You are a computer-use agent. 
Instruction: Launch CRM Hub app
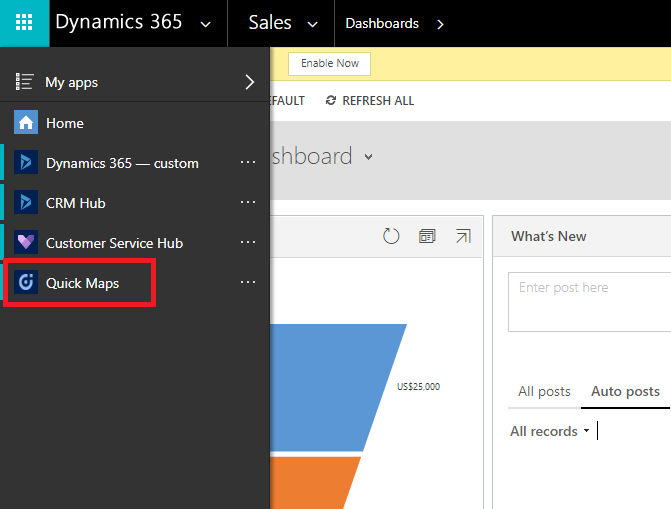click(x=75, y=203)
